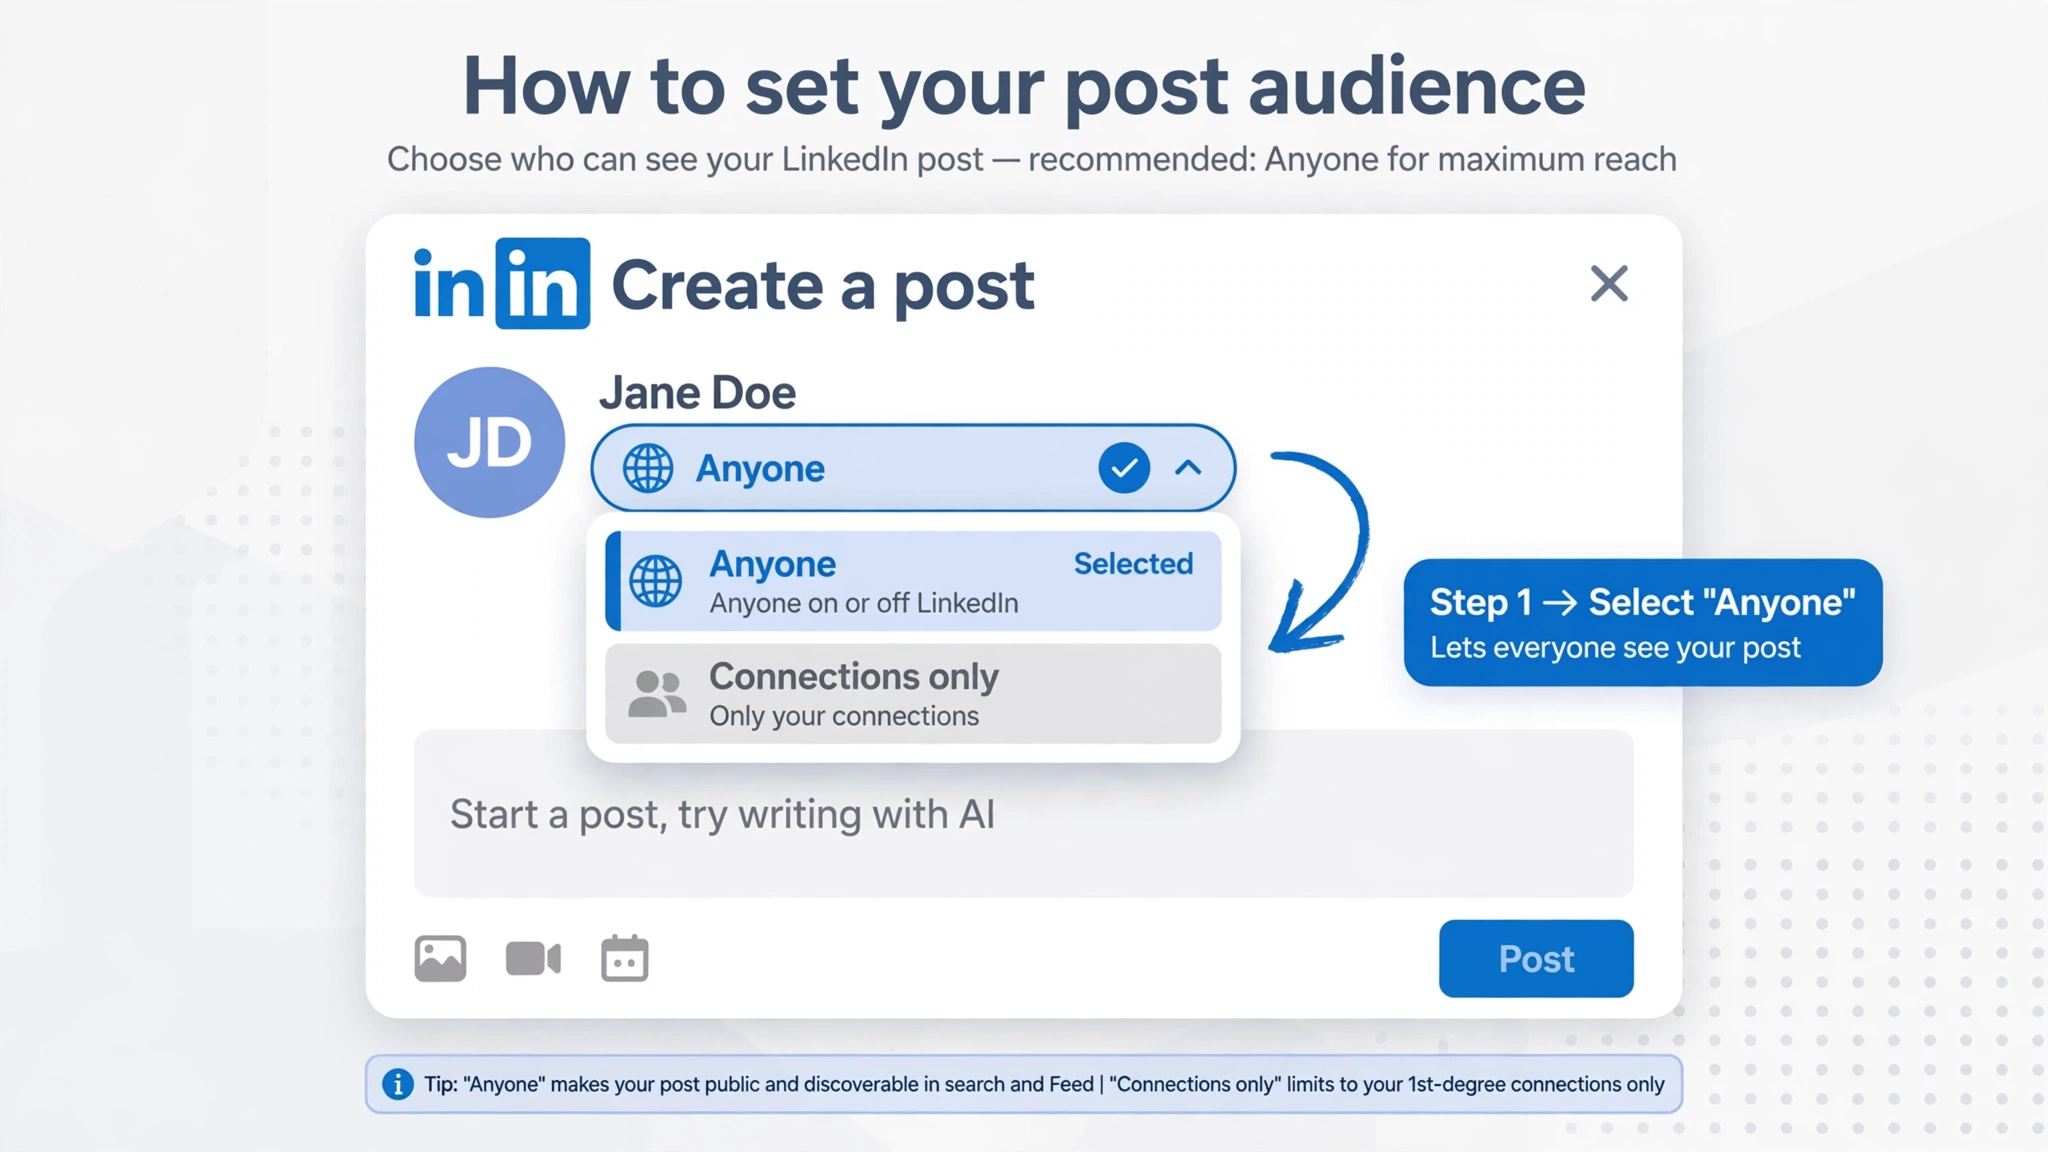Click the add photo icon
The image size is (2048, 1152).
coord(440,959)
